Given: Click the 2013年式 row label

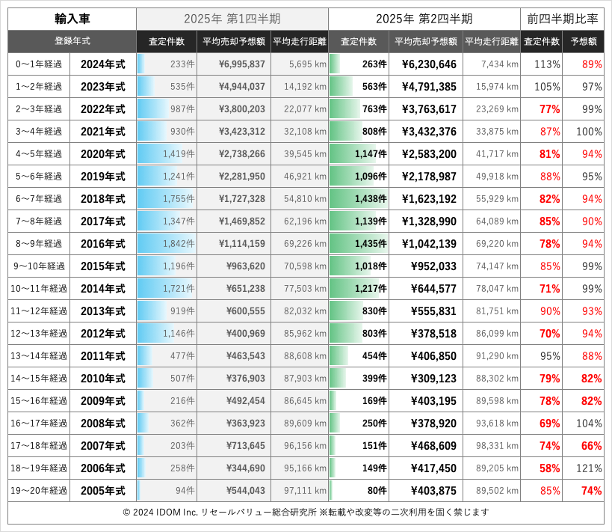Looking at the screenshot, I should tap(103, 311).
